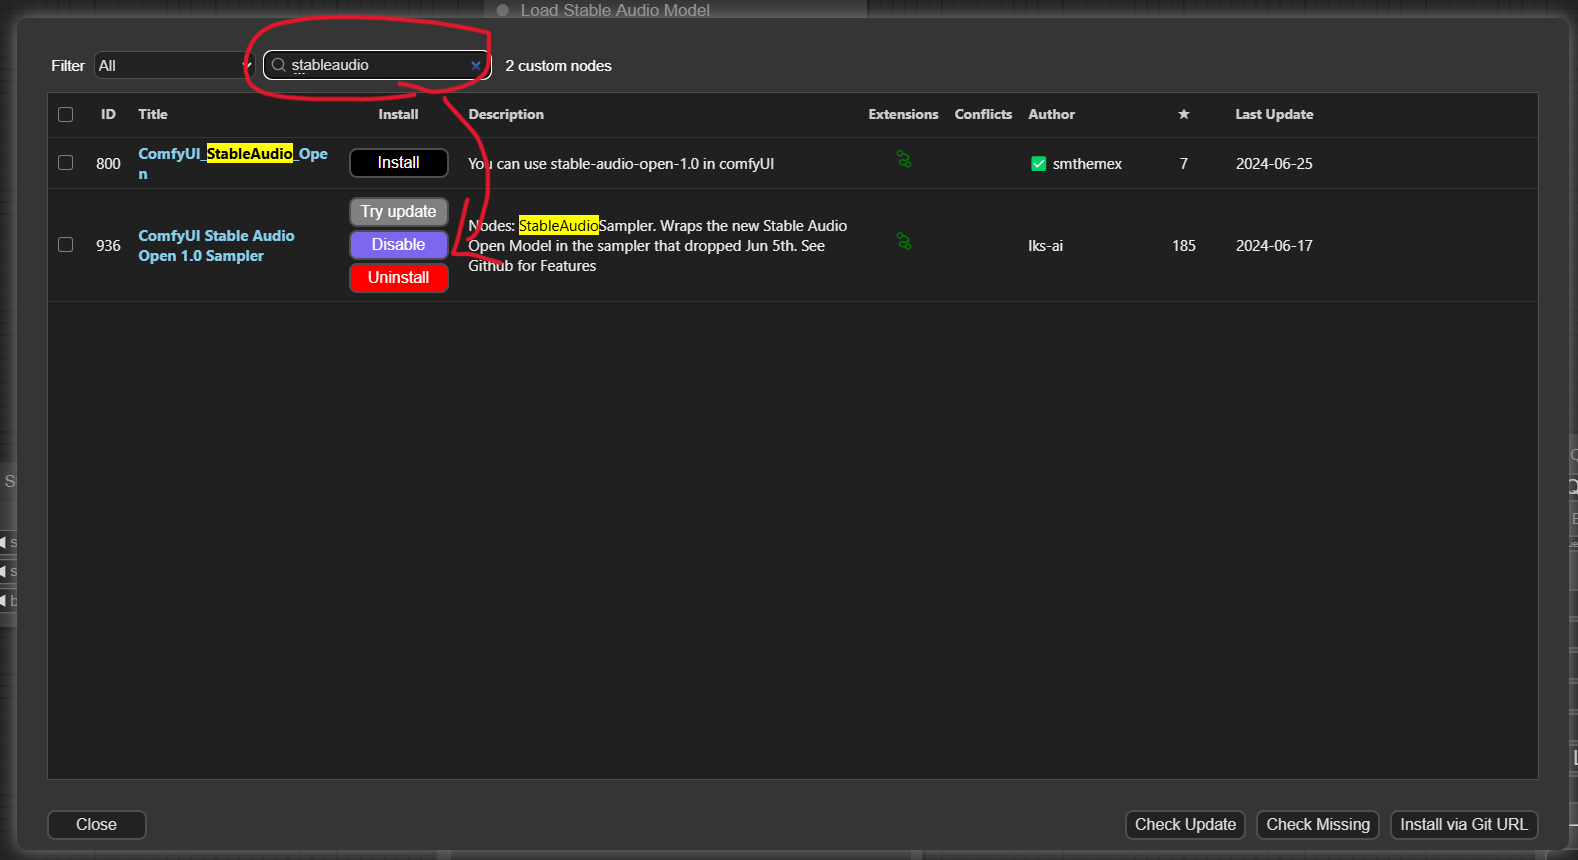1578x860 pixels.
Task: Check the box for row ID 800
Action: point(66,162)
